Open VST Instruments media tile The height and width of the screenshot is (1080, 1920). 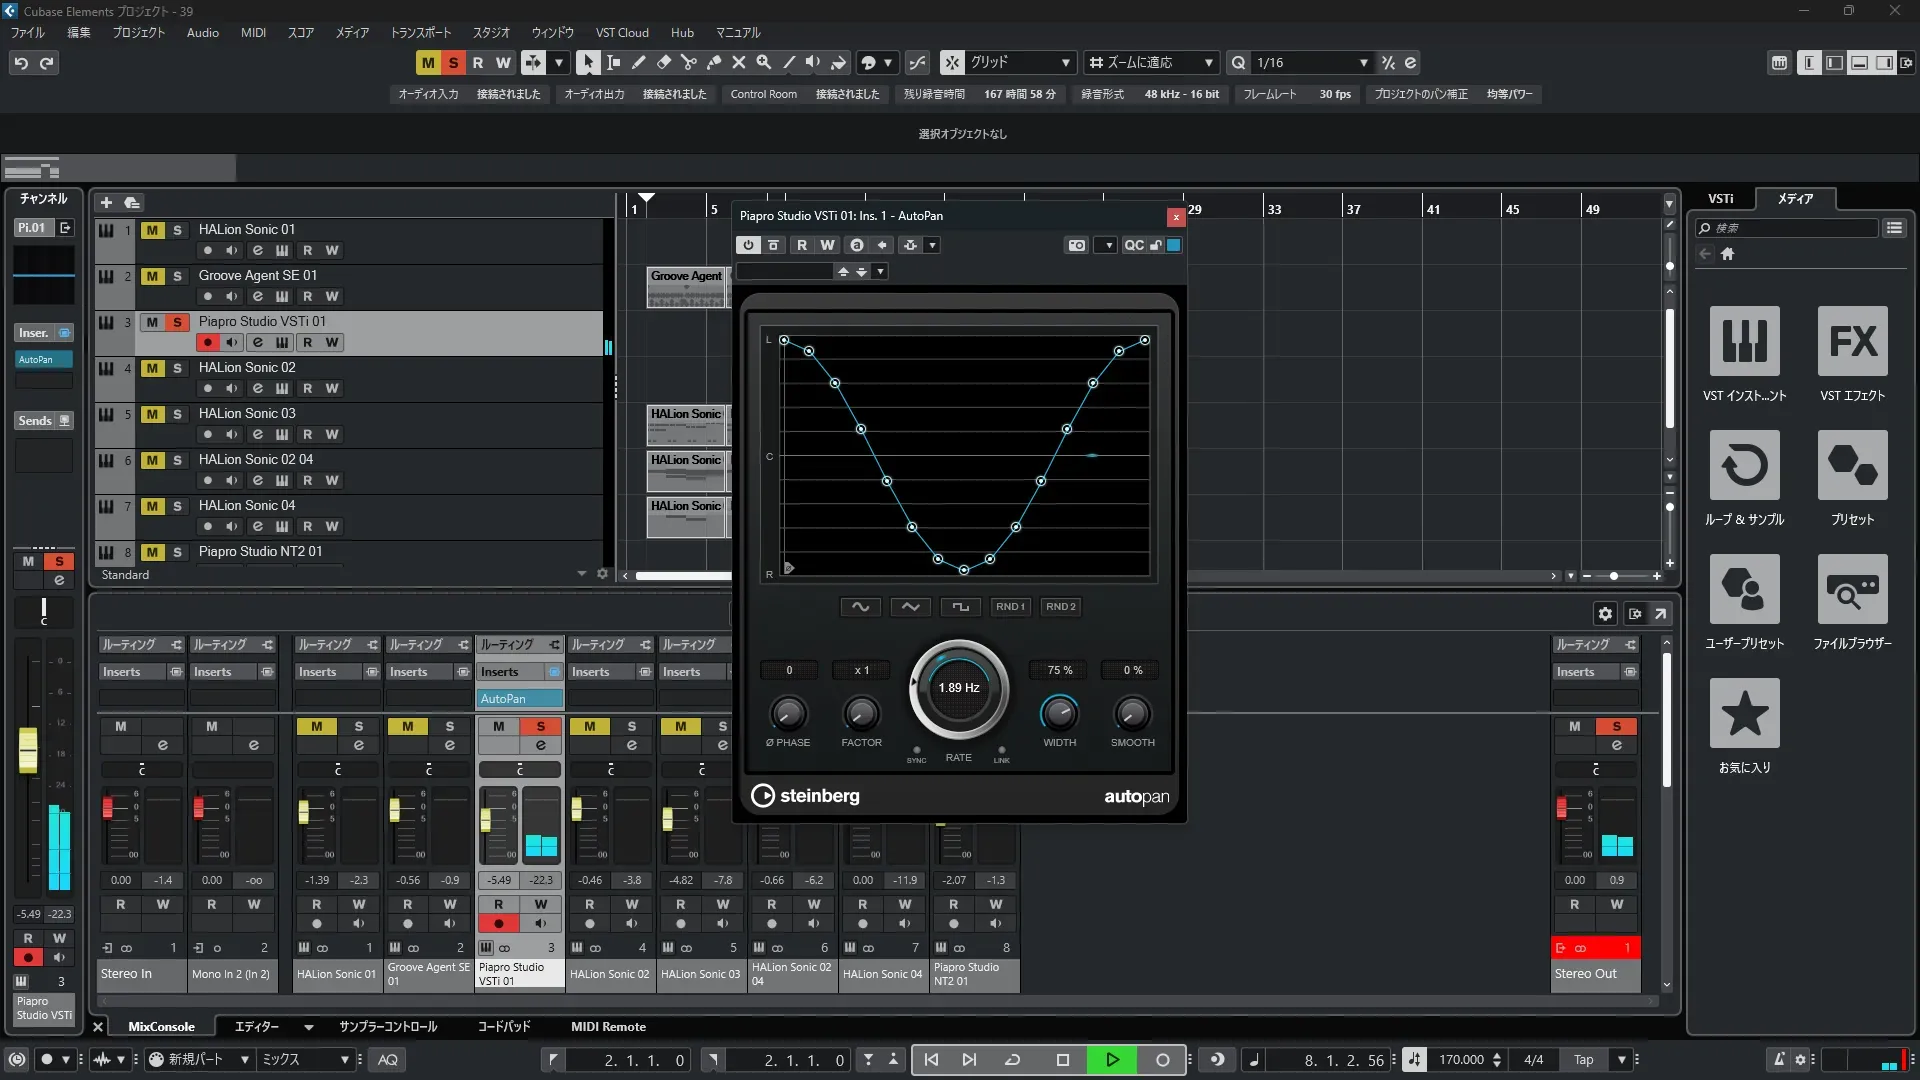pyautogui.click(x=1744, y=341)
